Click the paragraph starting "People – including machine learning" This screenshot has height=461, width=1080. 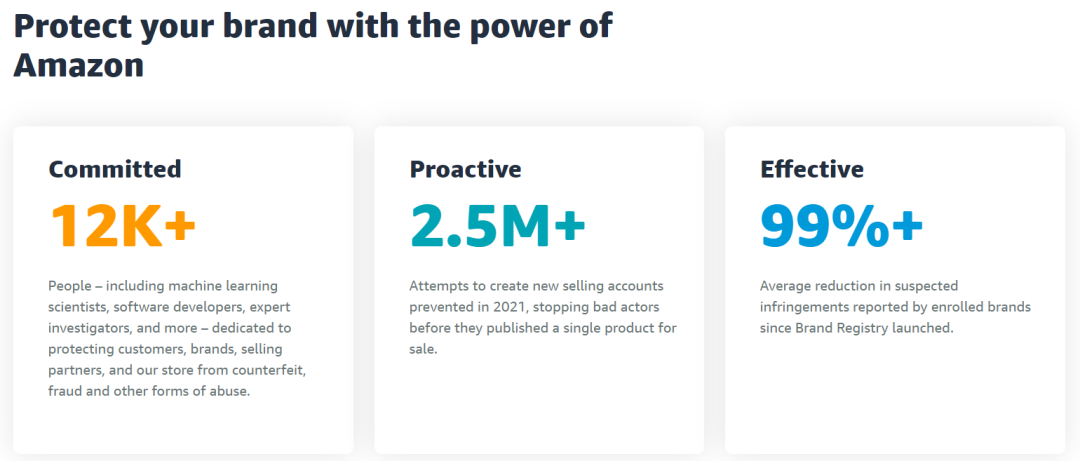coord(163,286)
